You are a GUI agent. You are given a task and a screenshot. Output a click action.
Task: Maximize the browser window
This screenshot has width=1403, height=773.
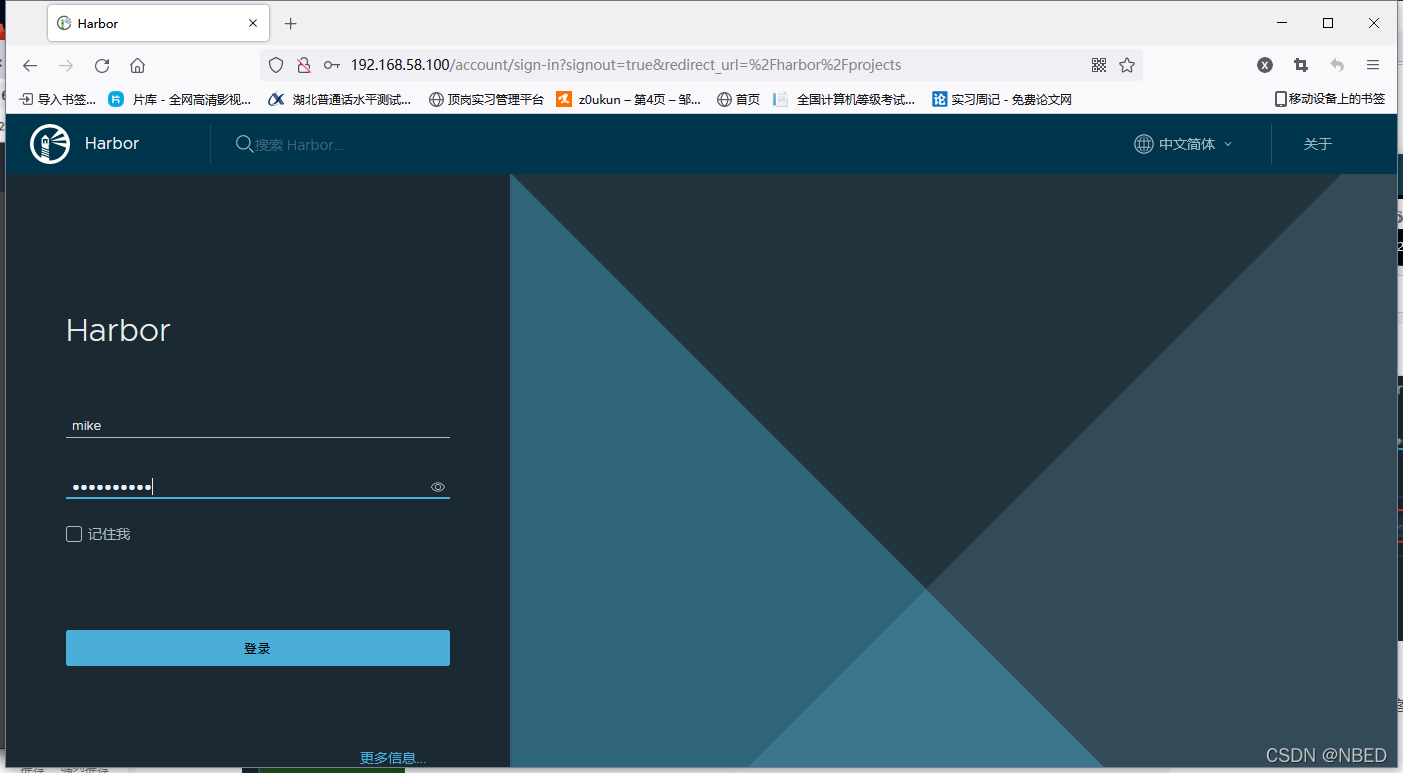pos(1328,23)
